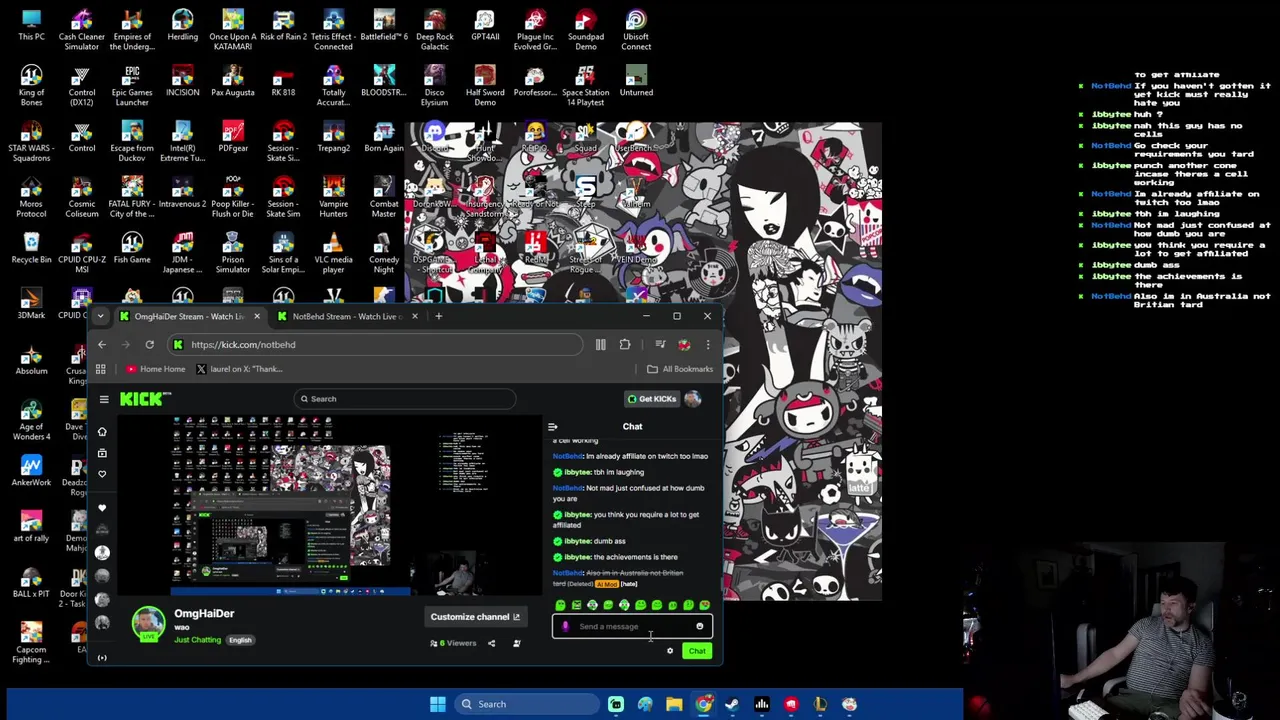Open the browser tab search dropdown

[100, 316]
